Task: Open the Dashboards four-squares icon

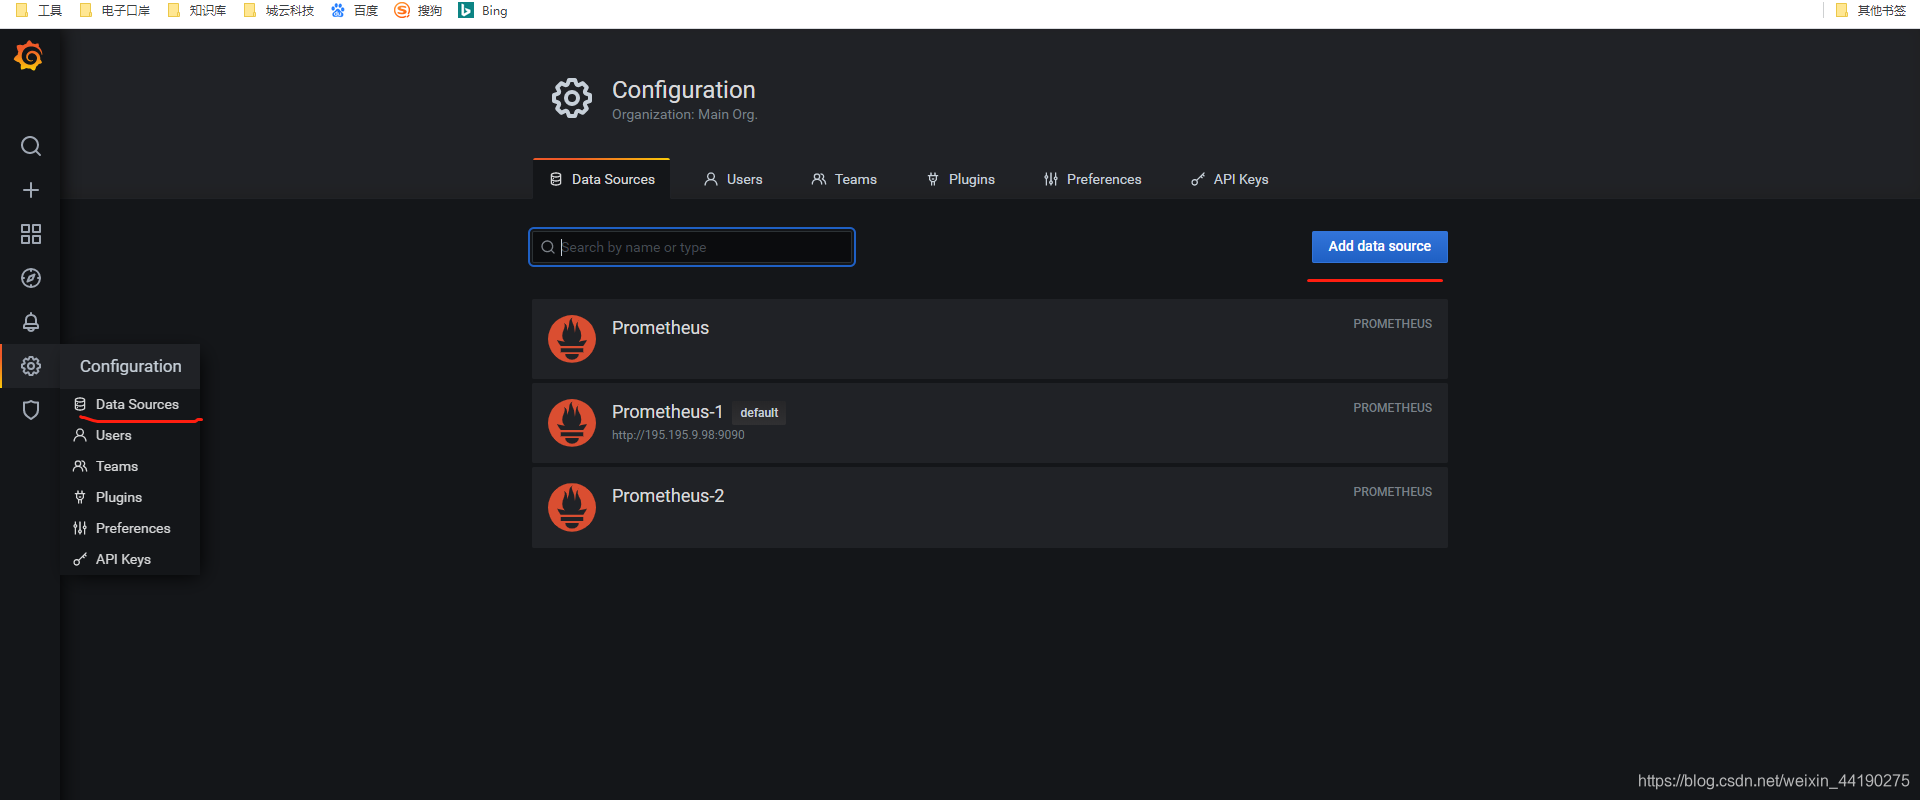Action: point(31,234)
